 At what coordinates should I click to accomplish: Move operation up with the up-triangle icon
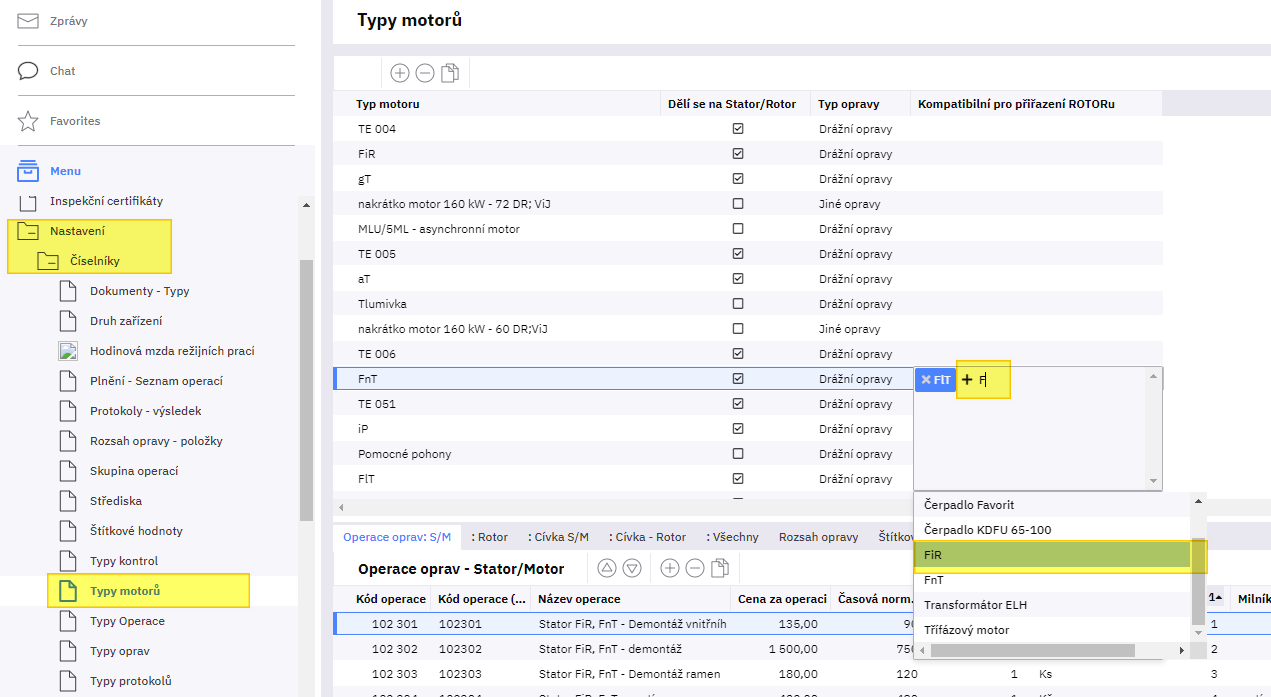pyautogui.click(x=606, y=568)
